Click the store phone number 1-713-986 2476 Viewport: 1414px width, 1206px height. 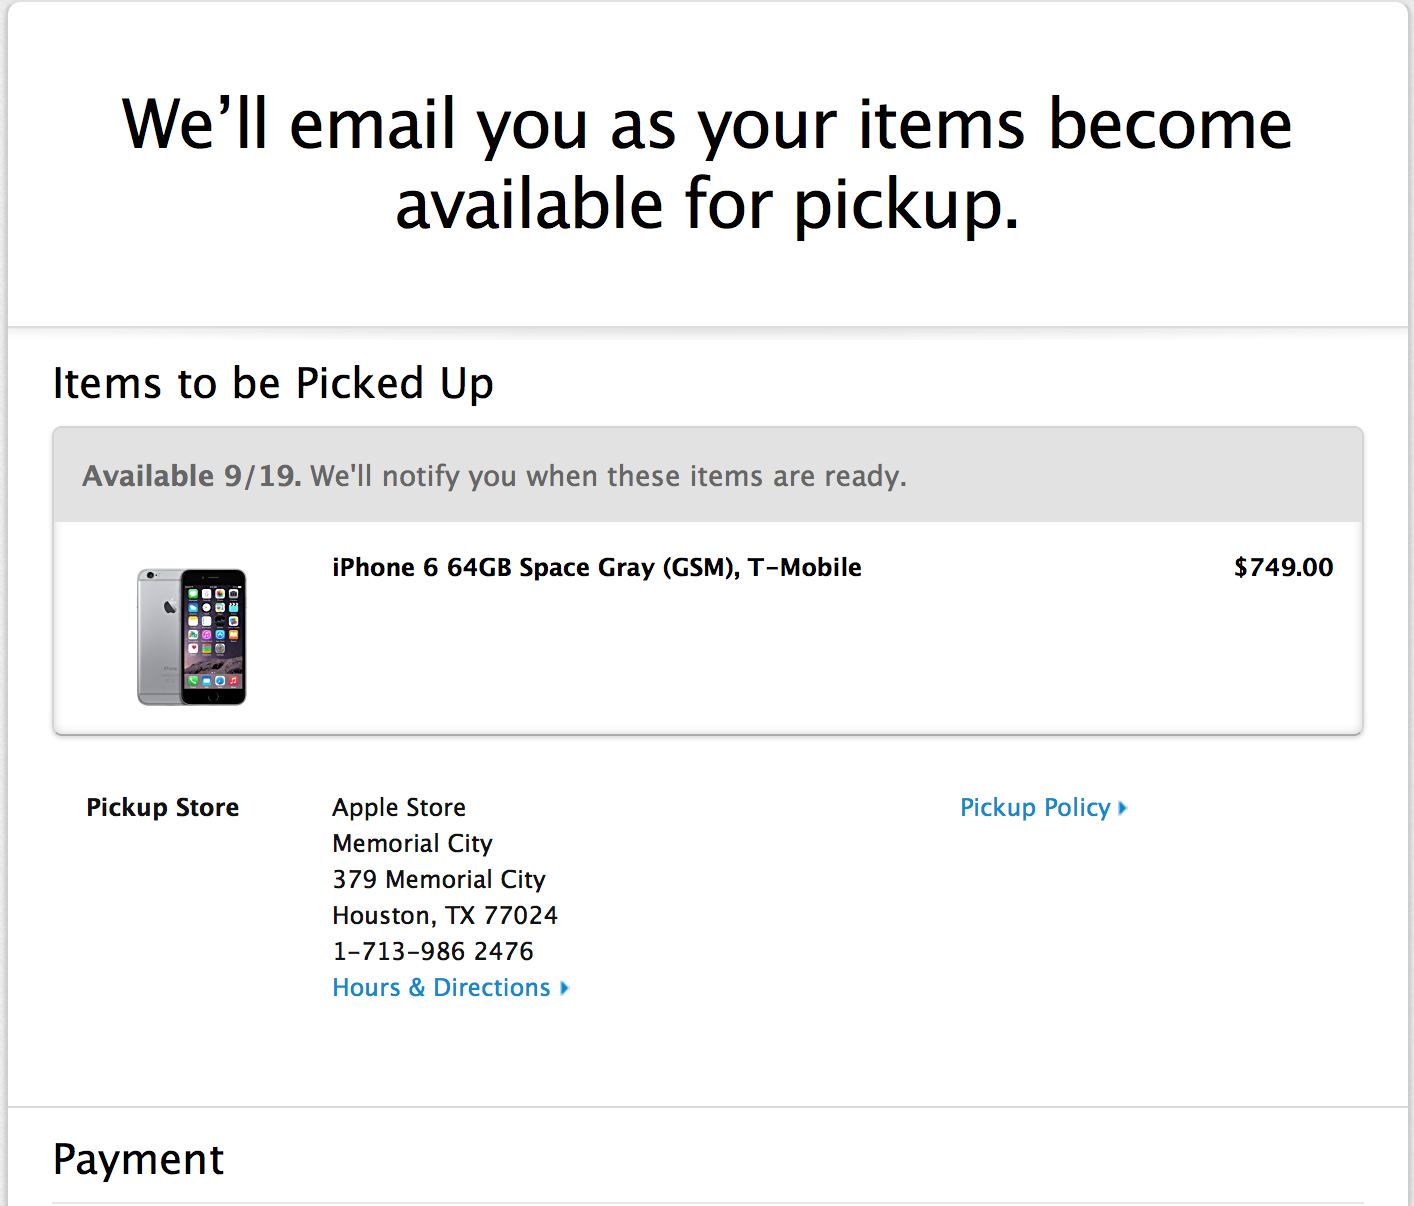pyautogui.click(x=433, y=951)
